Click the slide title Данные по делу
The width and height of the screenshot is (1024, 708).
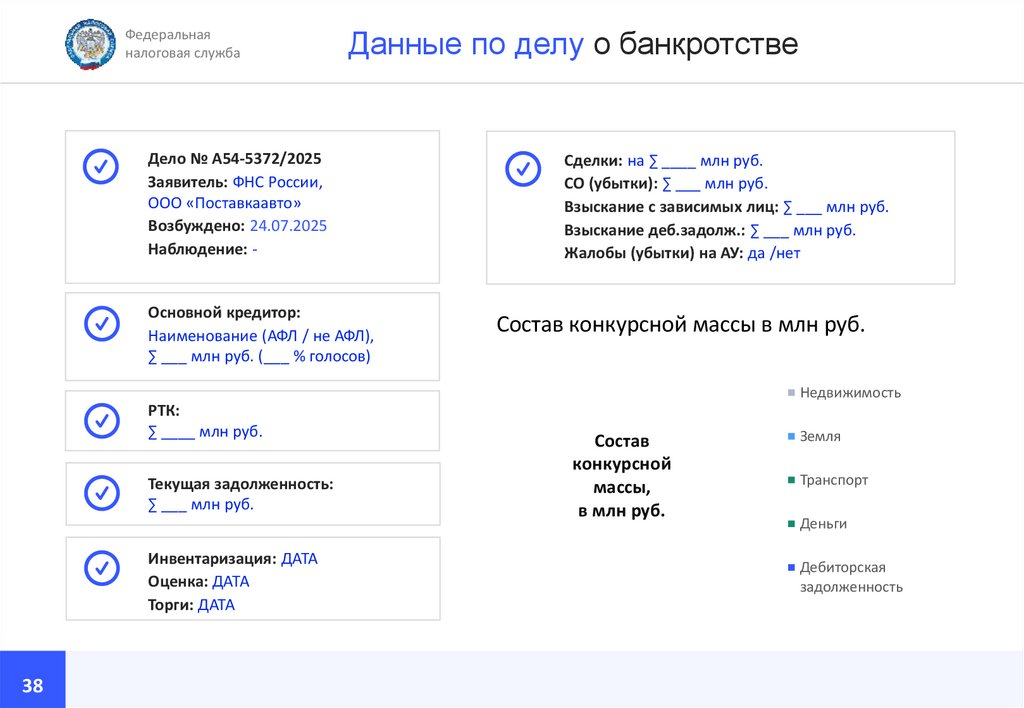(466, 44)
